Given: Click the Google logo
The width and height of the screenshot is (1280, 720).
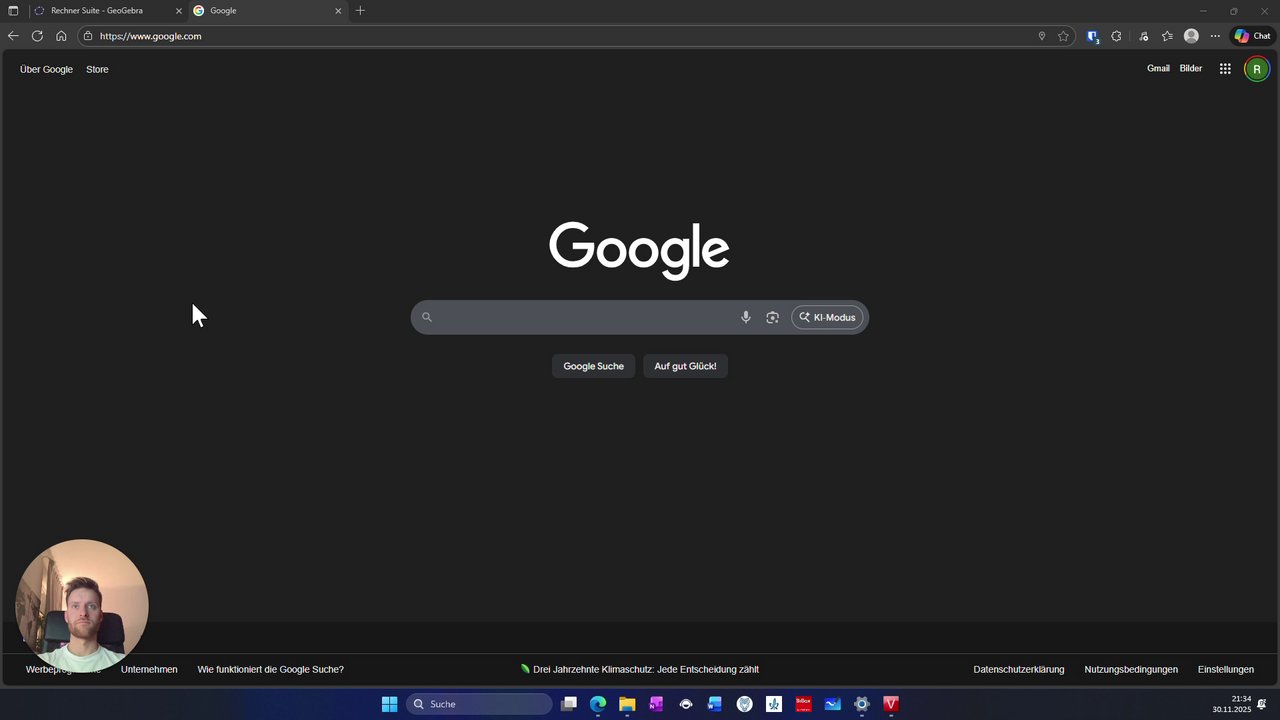Looking at the screenshot, I should point(639,249).
